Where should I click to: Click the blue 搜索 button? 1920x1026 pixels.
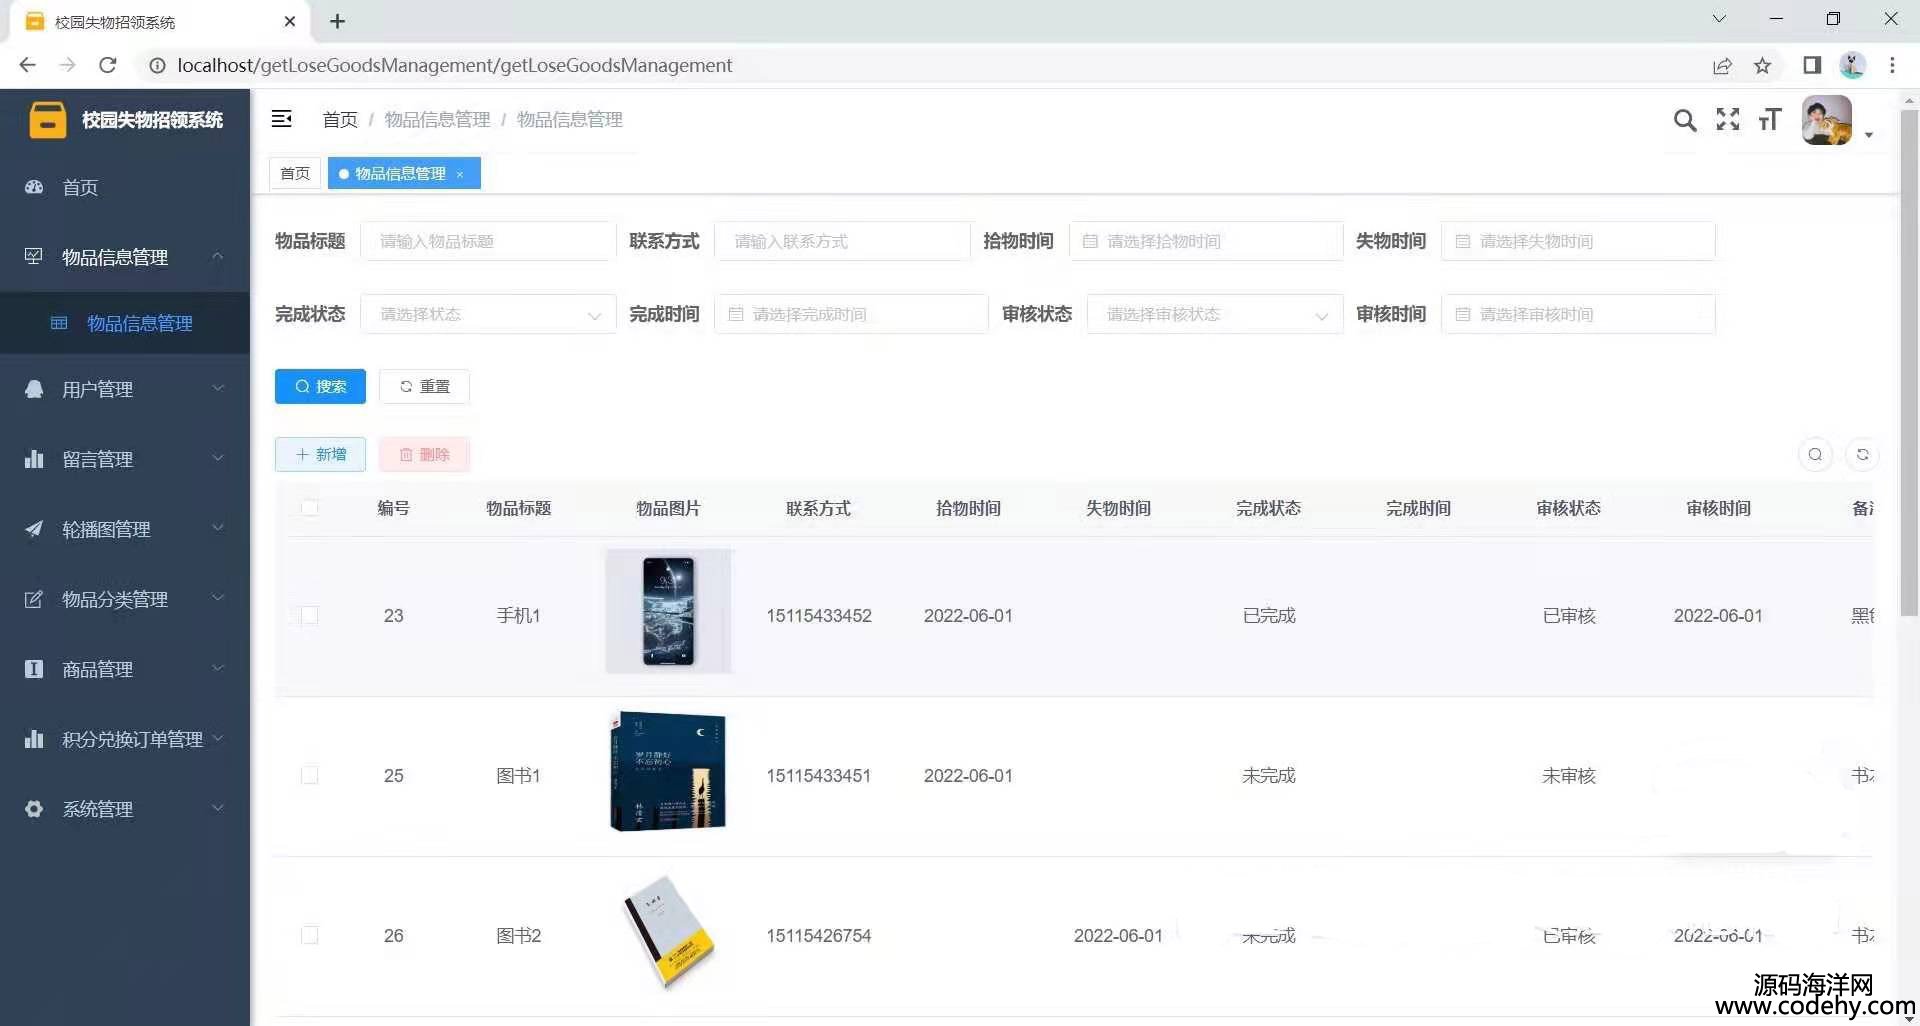[x=320, y=387]
